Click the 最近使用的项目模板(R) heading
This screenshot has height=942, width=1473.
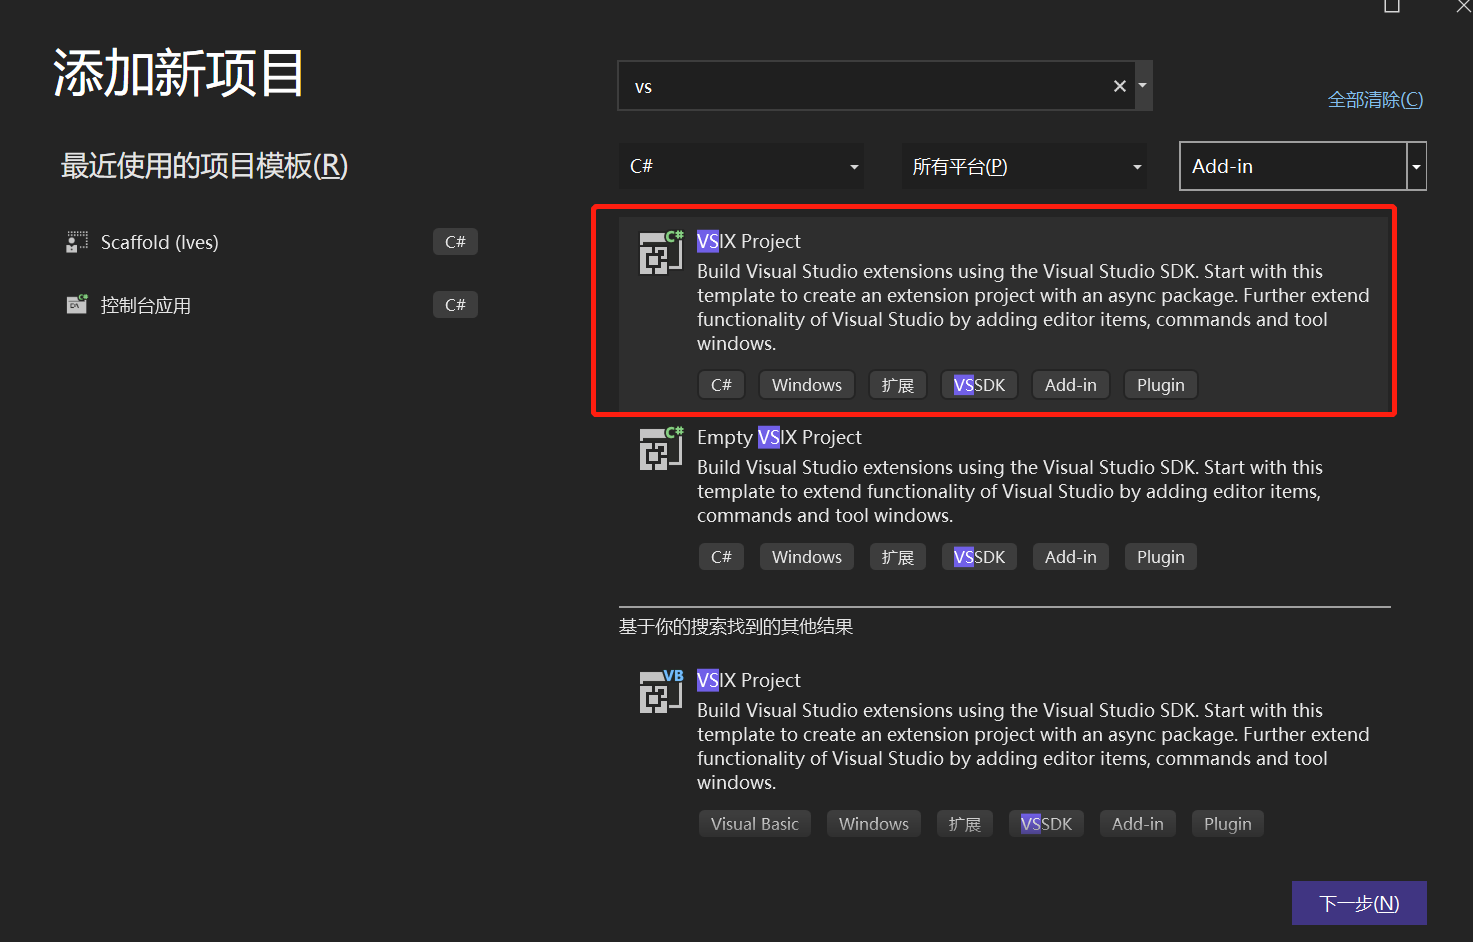click(x=204, y=166)
